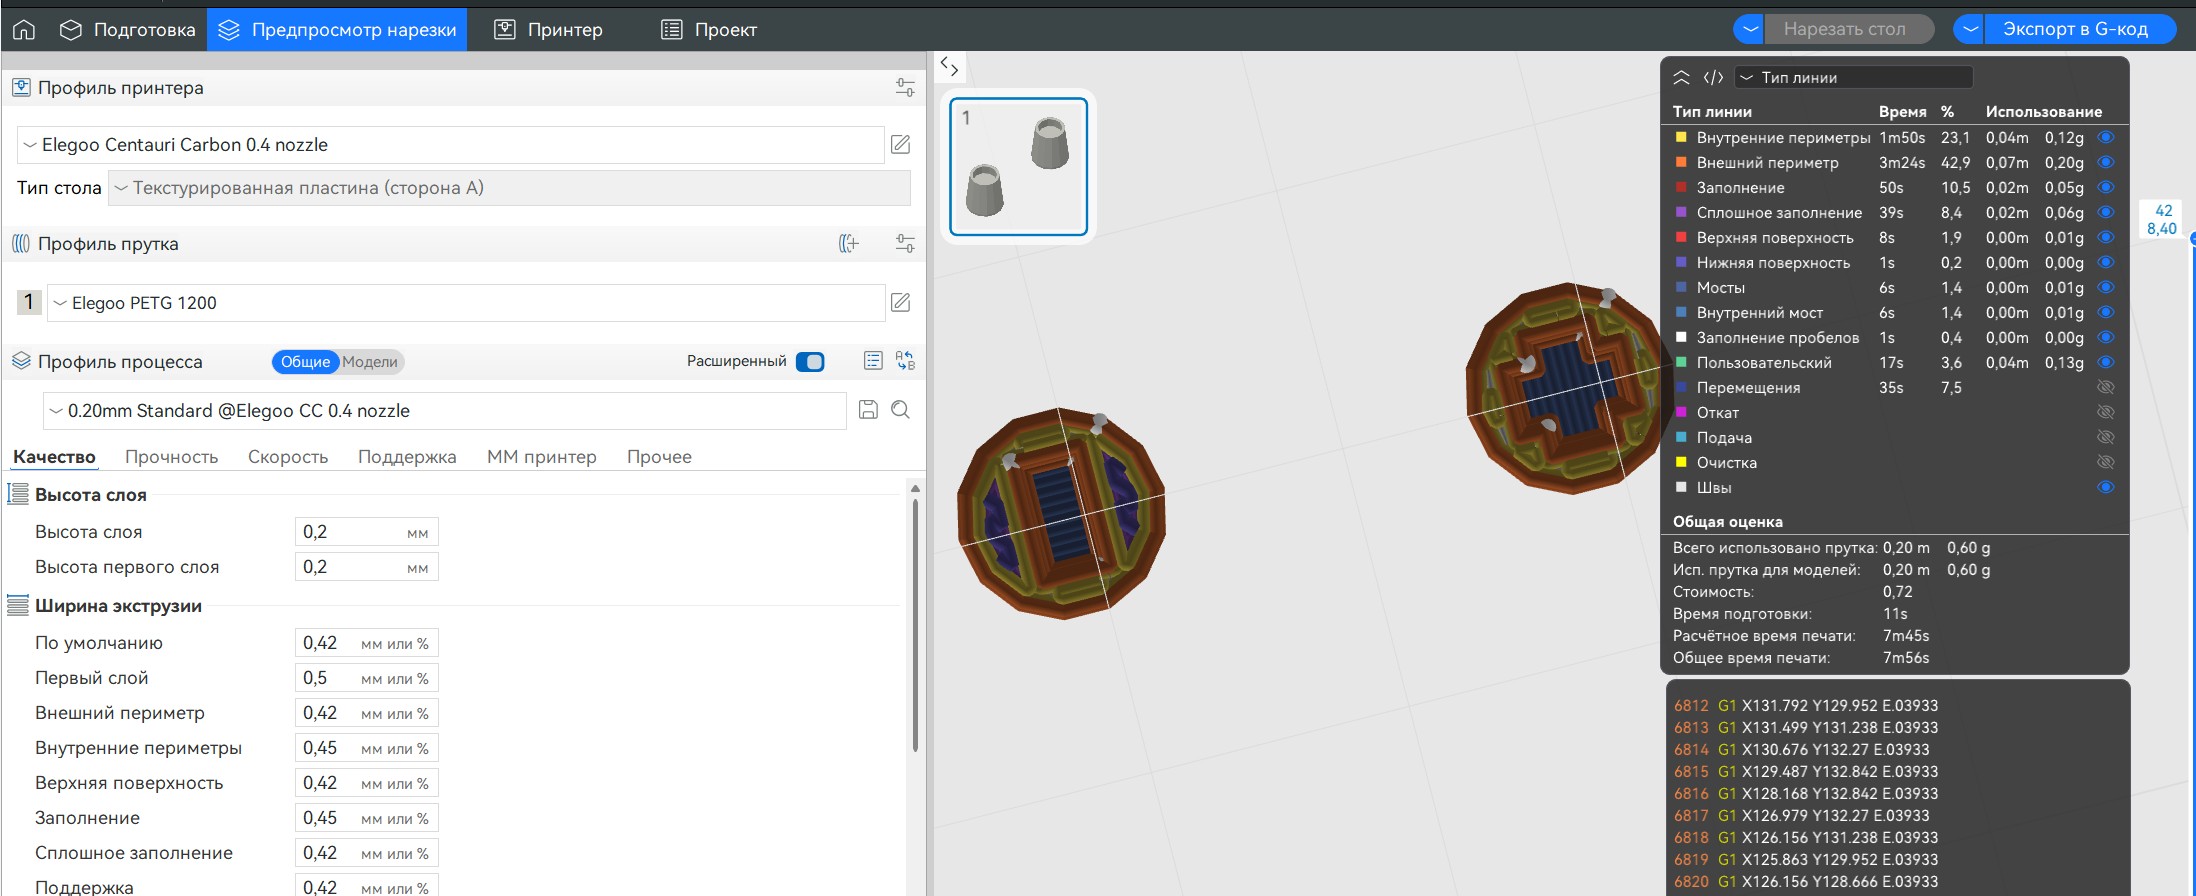
Task: Open the printer profile dropdown
Action: [450, 145]
